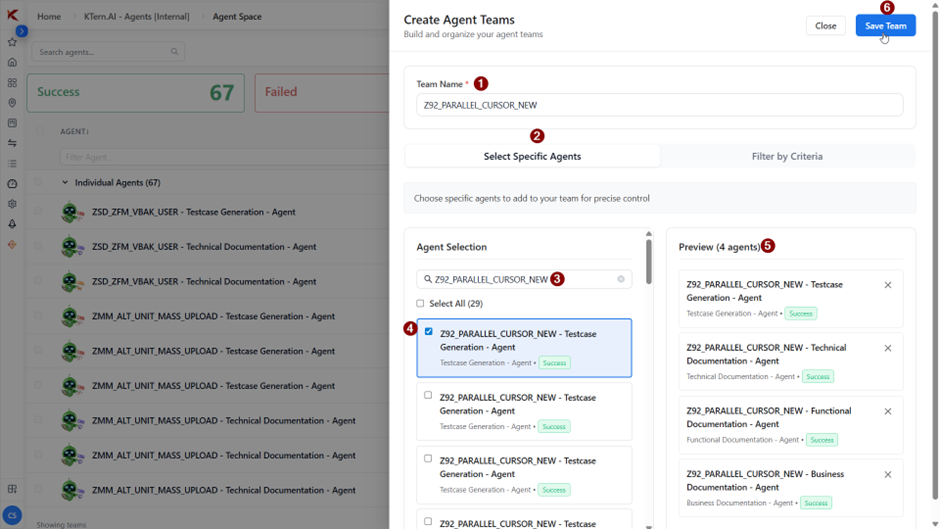Remove Functional Documentation agent from preview

pyautogui.click(x=887, y=411)
